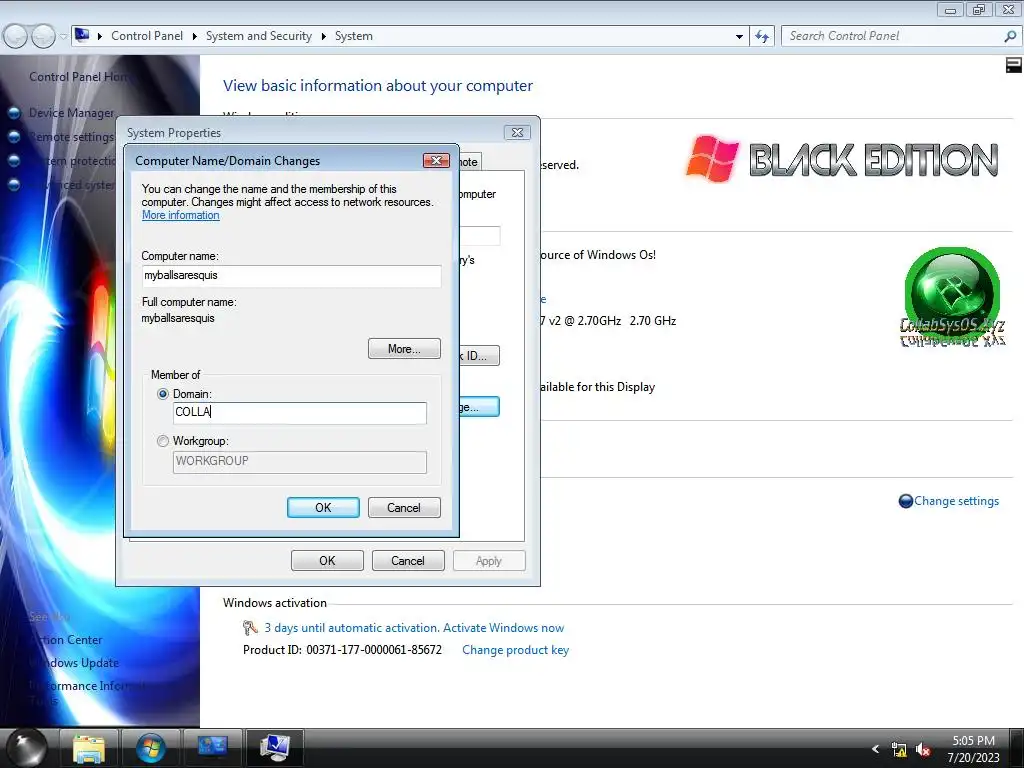The image size is (1024, 768).
Task: Click System in address breadcrumb
Action: [354, 36]
